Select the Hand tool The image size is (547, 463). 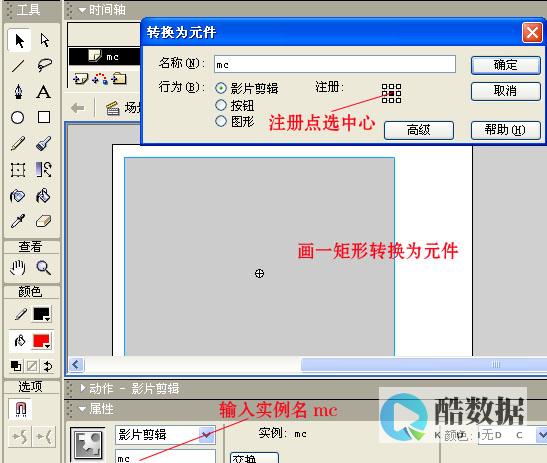click(17, 268)
